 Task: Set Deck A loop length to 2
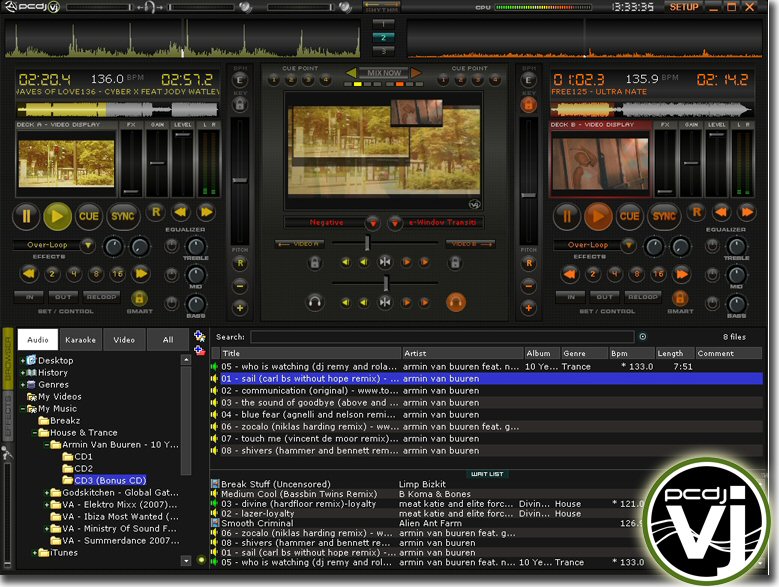point(52,274)
